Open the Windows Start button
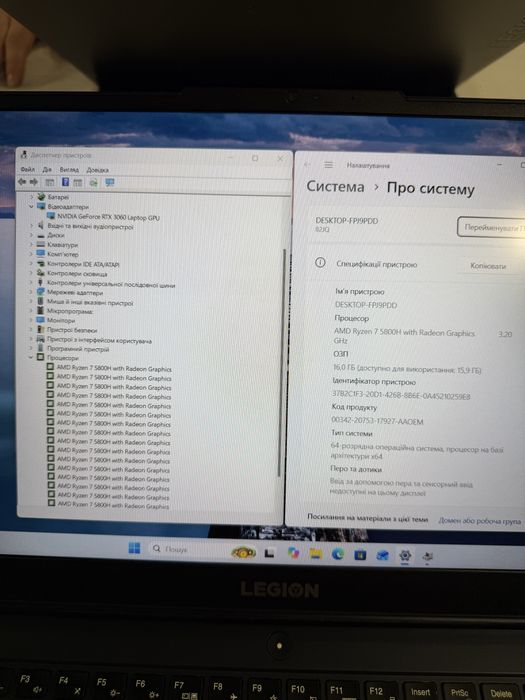525x700 pixels. (134, 548)
